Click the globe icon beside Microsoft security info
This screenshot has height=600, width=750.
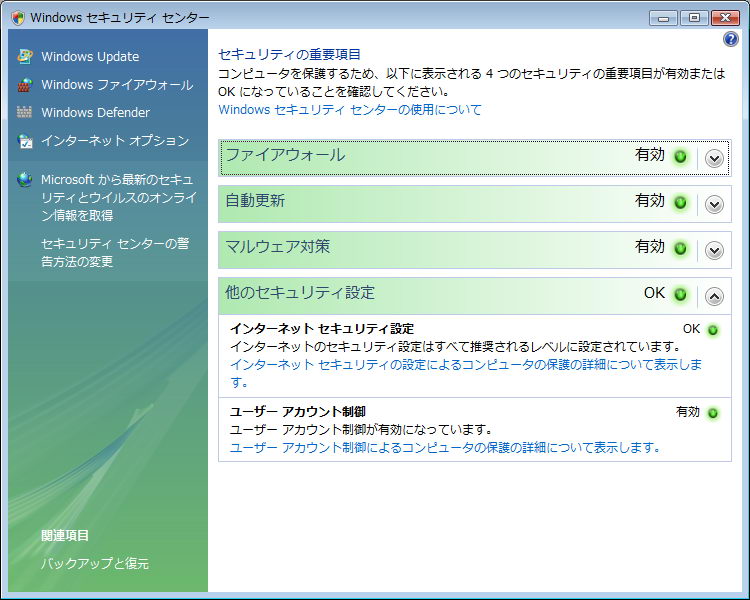point(24,180)
